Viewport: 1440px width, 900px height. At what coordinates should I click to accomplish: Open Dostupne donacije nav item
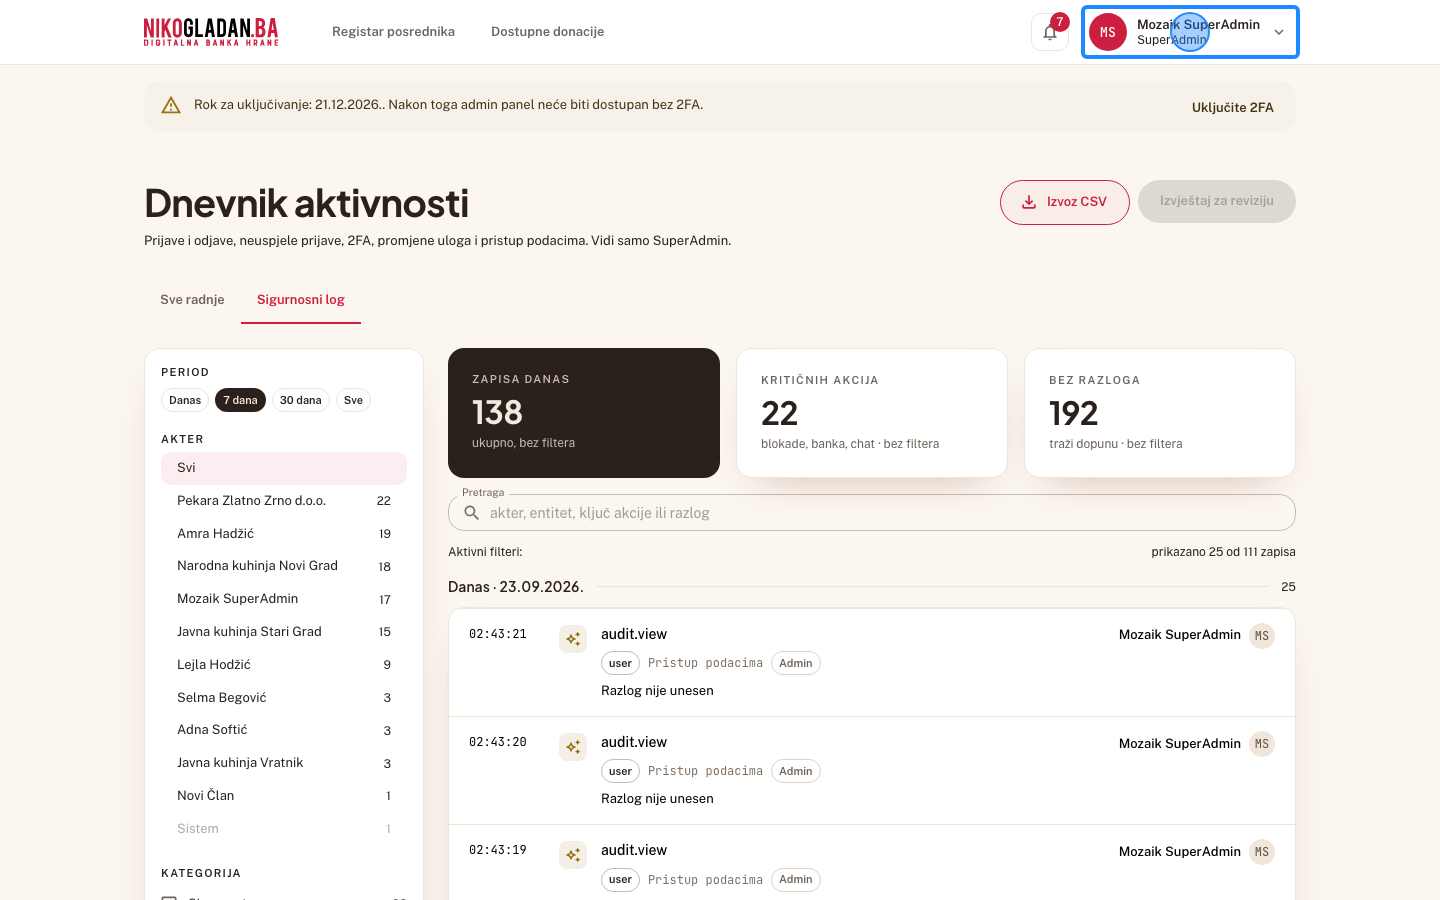point(547,32)
